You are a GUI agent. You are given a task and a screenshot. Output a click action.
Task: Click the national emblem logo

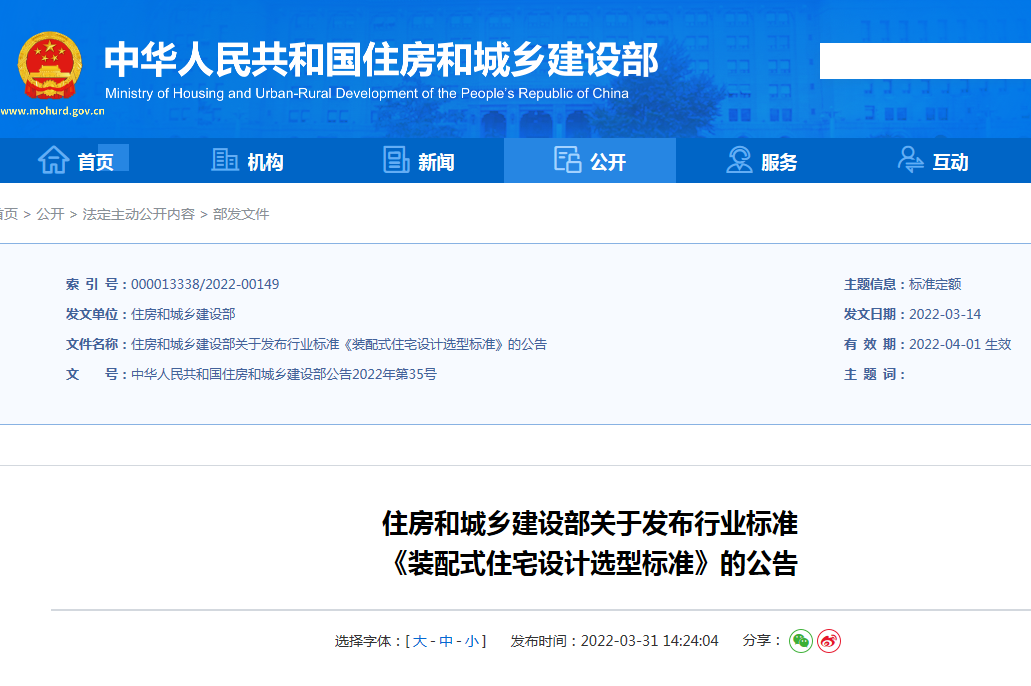[50, 66]
